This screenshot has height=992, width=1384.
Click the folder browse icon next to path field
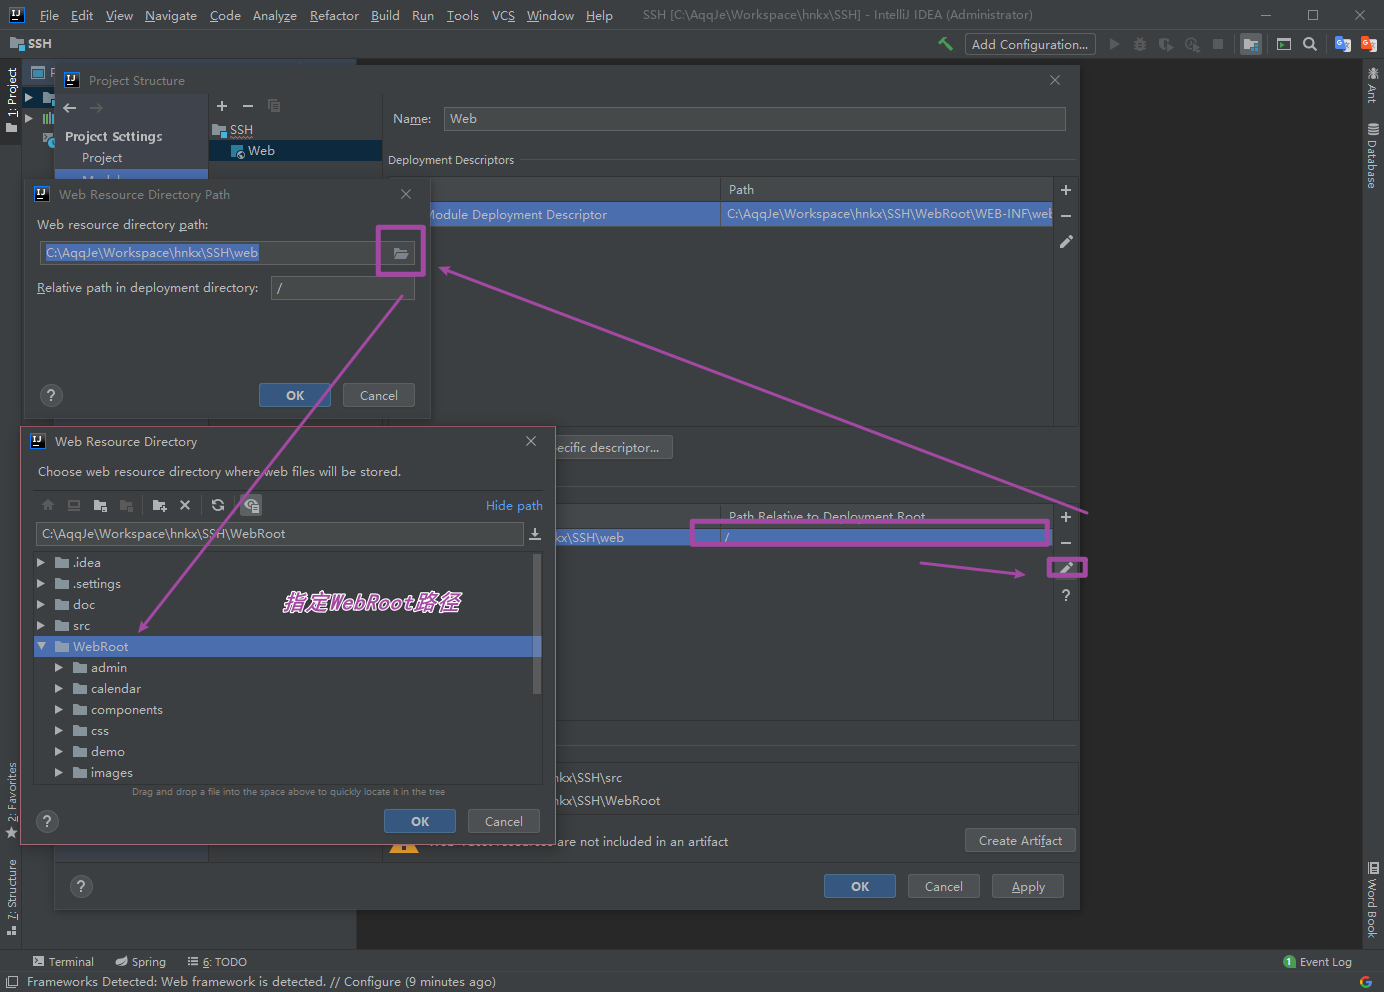point(401,253)
